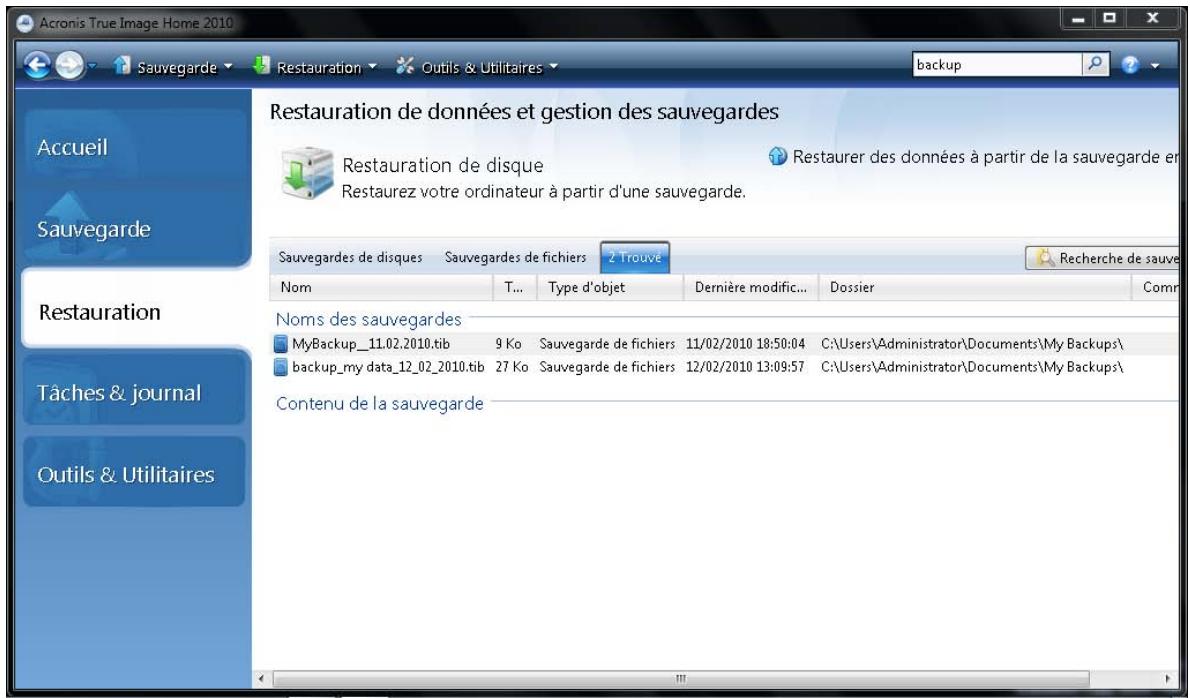The height and width of the screenshot is (698, 1190).
Task: Click the backup_my data_12_02_2010.tib file icon
Action: [x=281, y=367]
